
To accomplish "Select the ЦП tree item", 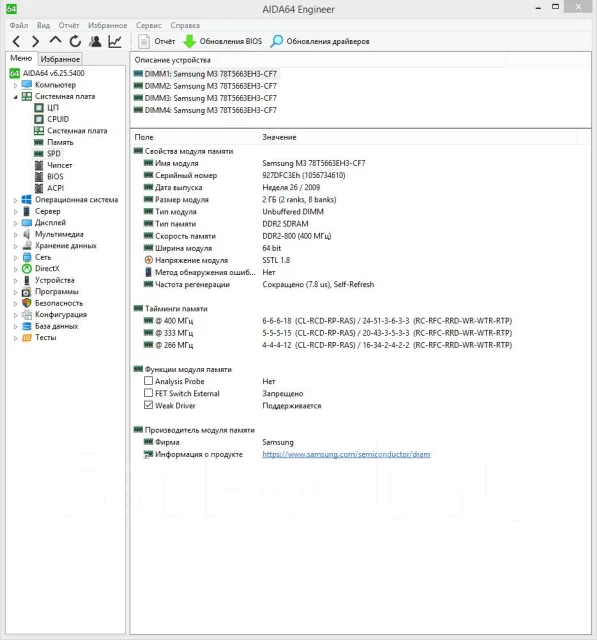I will [53, 108].
